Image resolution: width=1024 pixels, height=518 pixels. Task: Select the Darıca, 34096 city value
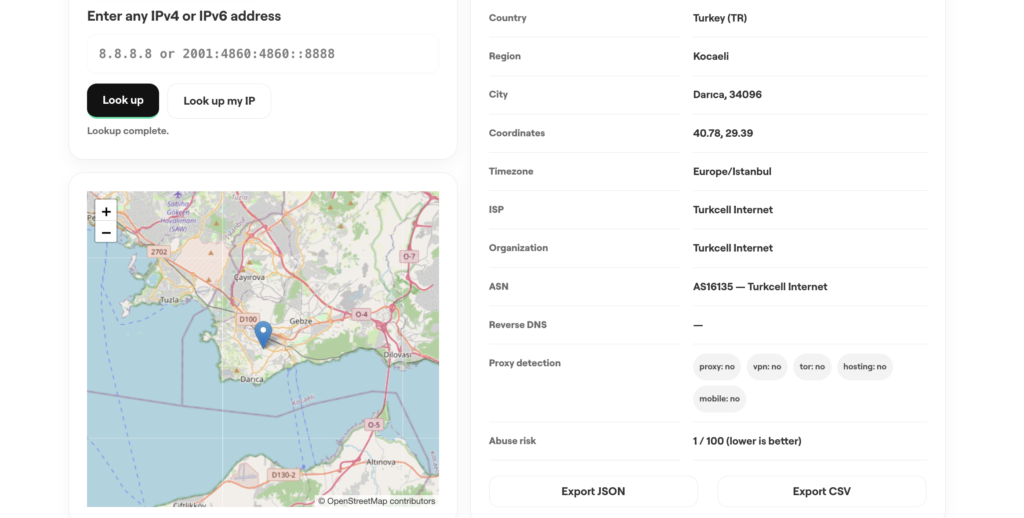(x=727, y=94)
